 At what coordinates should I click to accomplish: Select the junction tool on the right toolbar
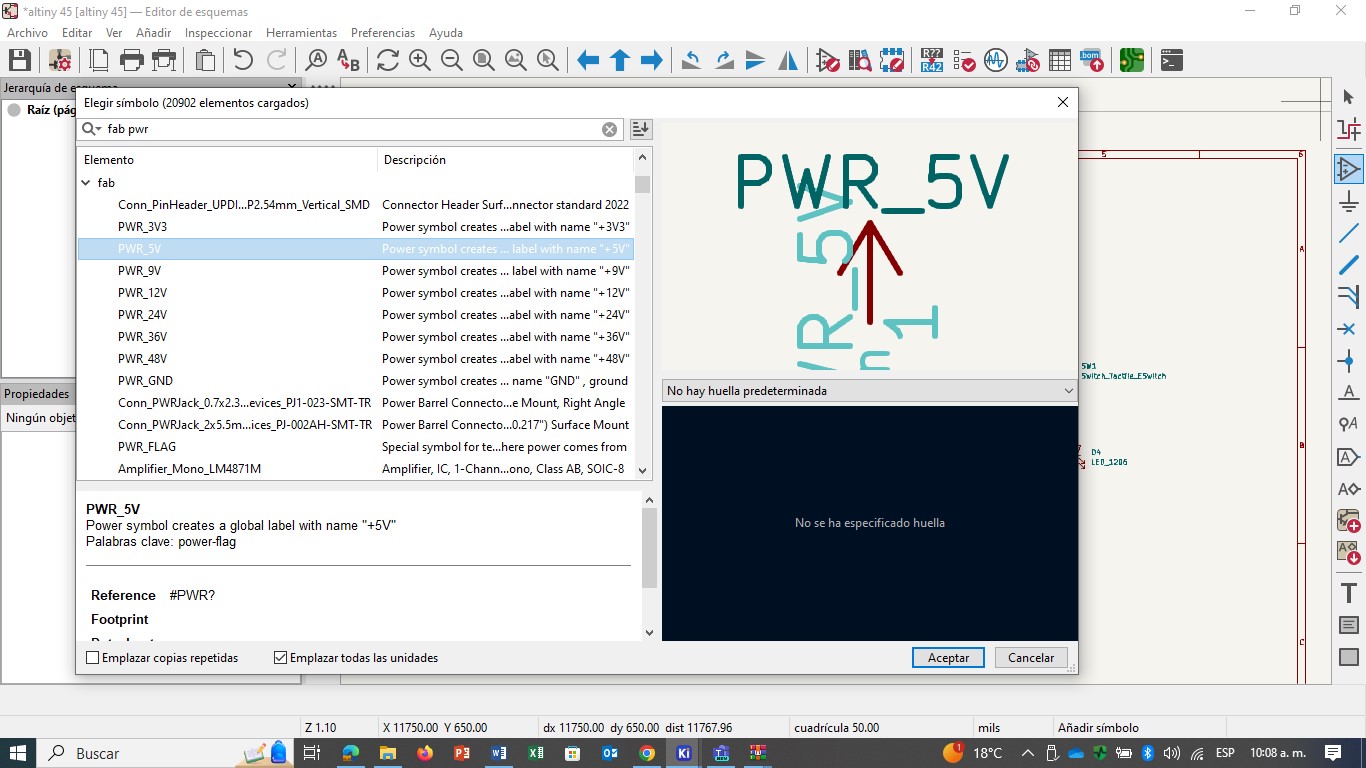point(1348,361)
